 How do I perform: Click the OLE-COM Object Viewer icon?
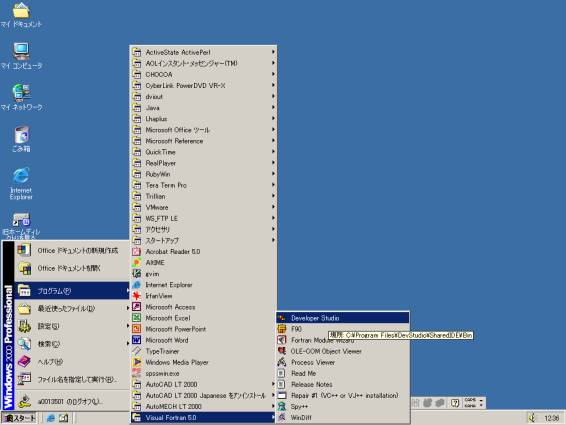pyautogui.click(x=282, y=351)
